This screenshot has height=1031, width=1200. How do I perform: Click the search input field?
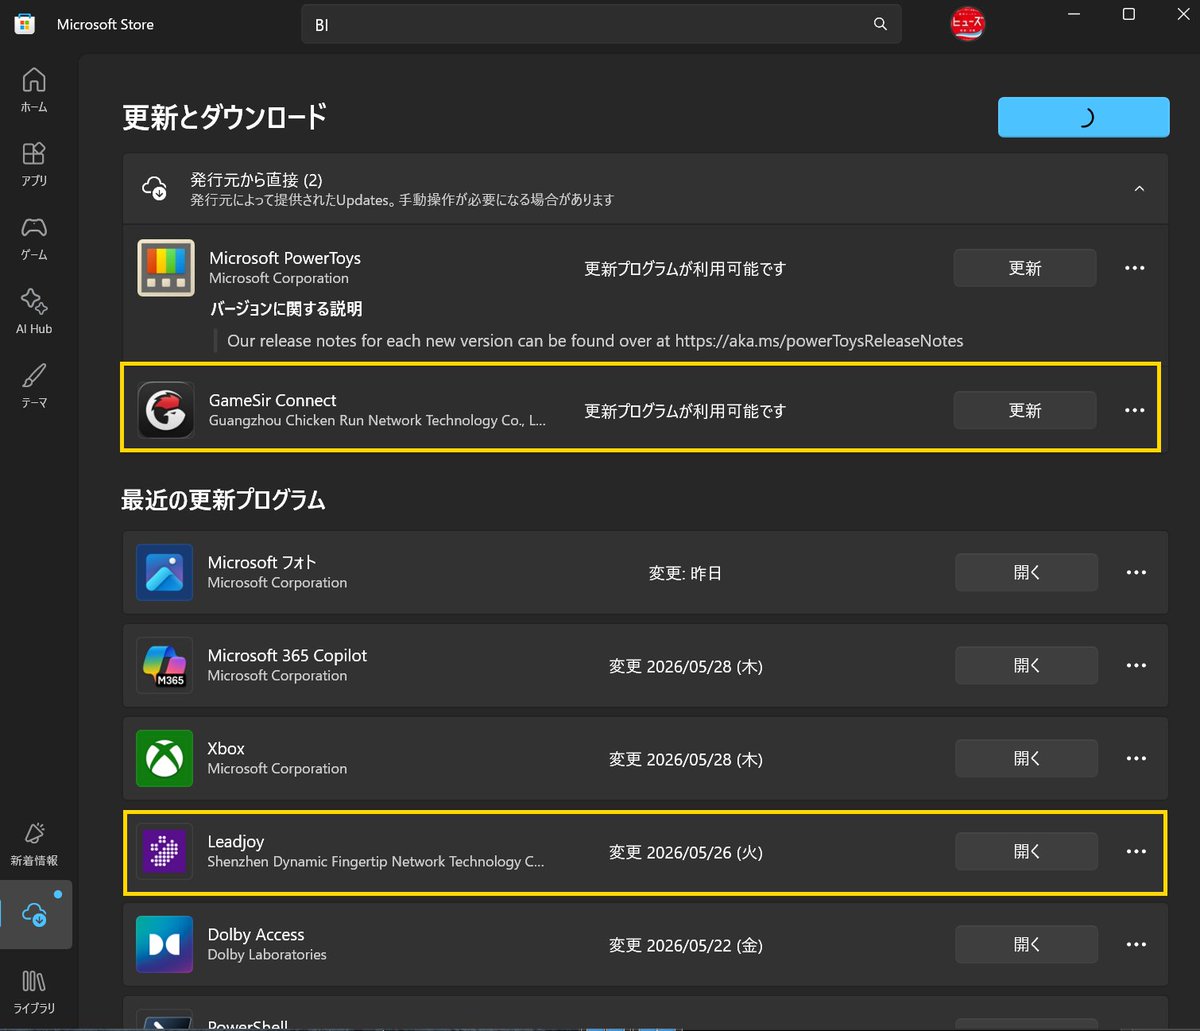601,24
